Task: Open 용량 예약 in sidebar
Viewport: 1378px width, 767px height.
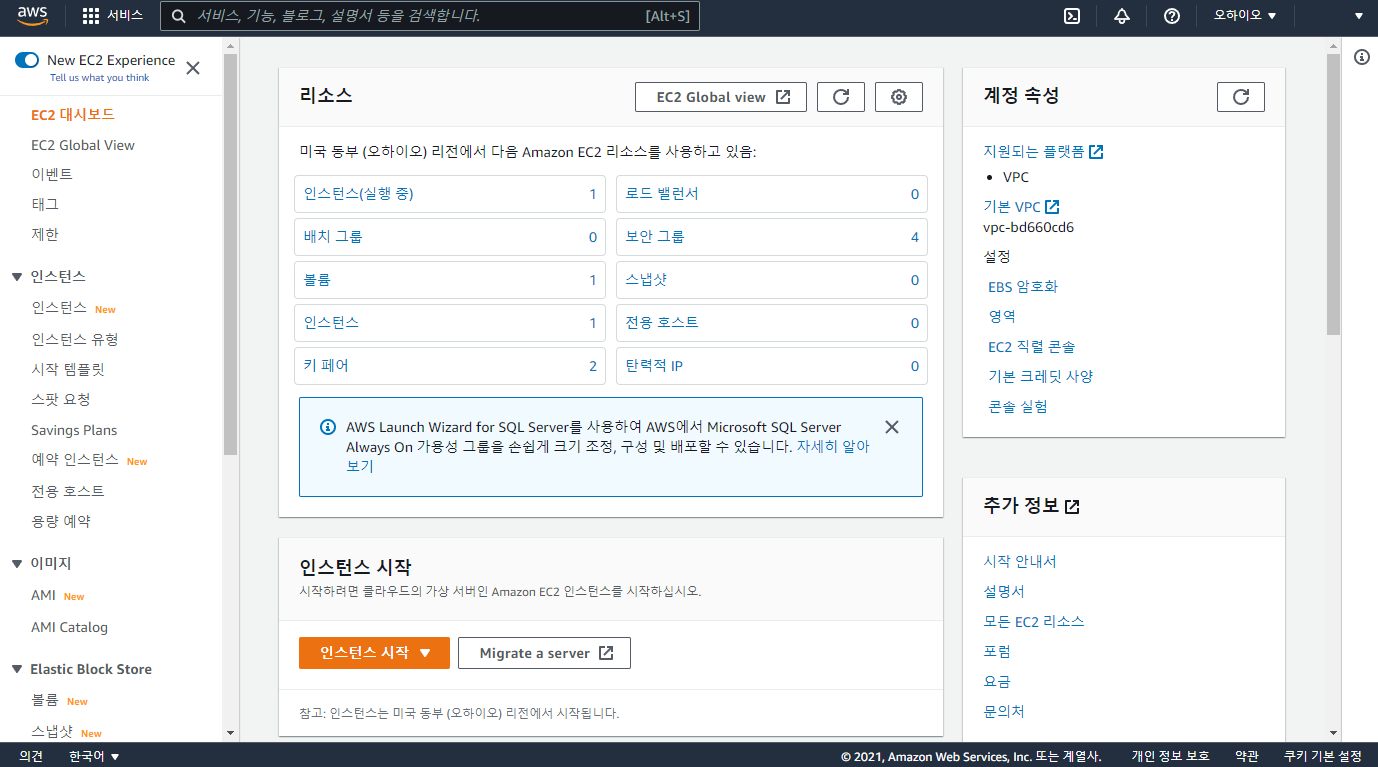Action: (61, 521)
